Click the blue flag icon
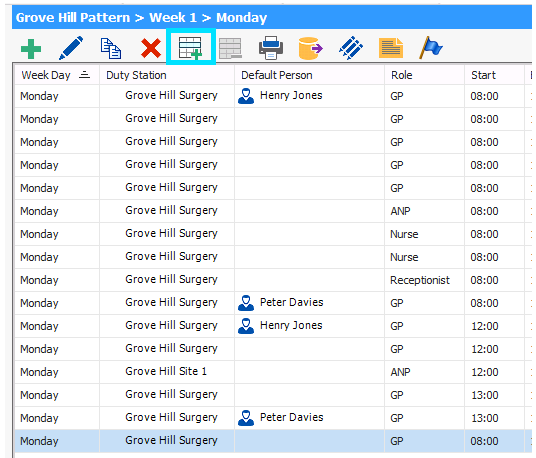Image resolution: width=536 pixels, height=458 pixels. point(431,48)
